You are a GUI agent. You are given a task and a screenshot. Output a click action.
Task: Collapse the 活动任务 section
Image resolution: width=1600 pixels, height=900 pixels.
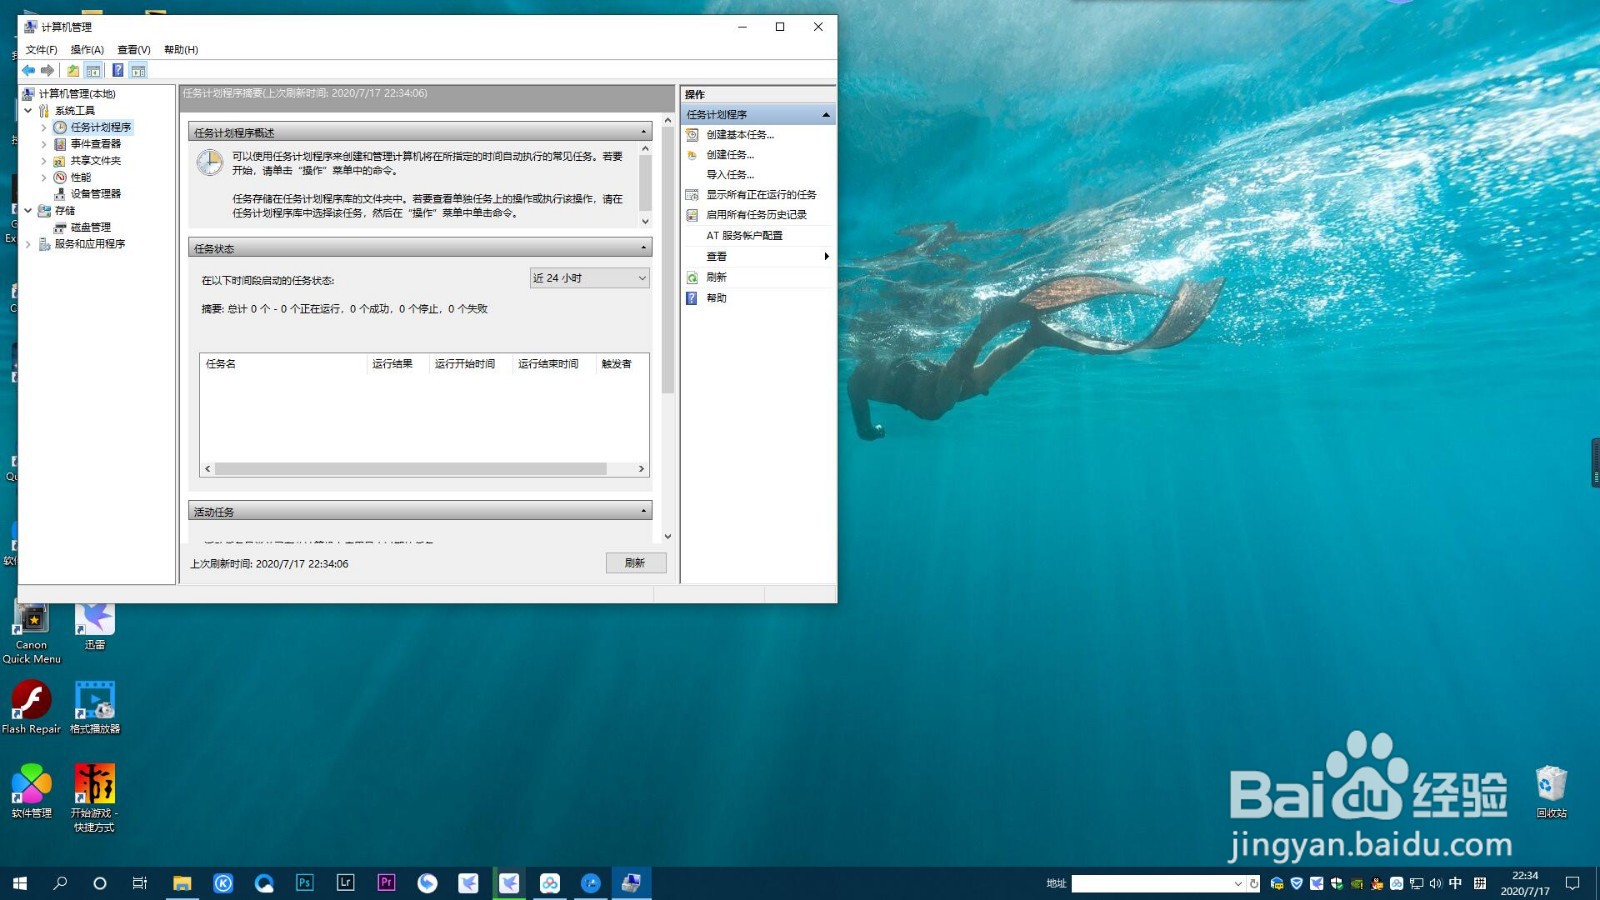[644, 511]
